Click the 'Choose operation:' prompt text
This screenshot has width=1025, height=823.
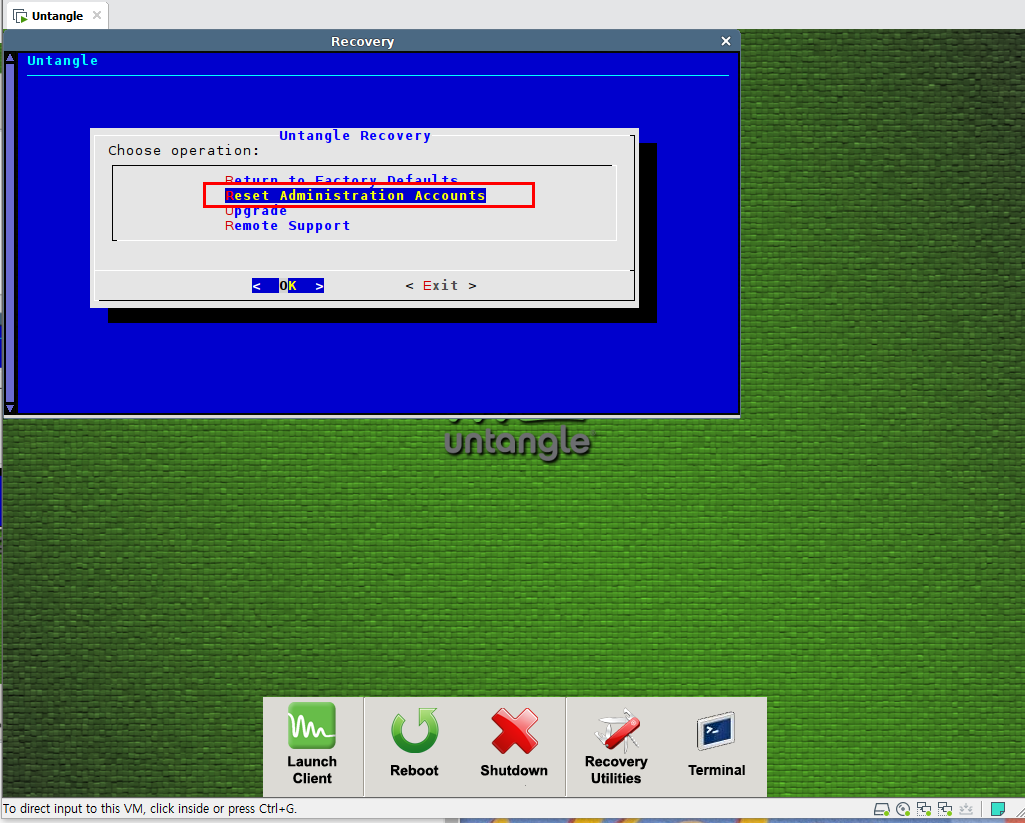(184, 150)
